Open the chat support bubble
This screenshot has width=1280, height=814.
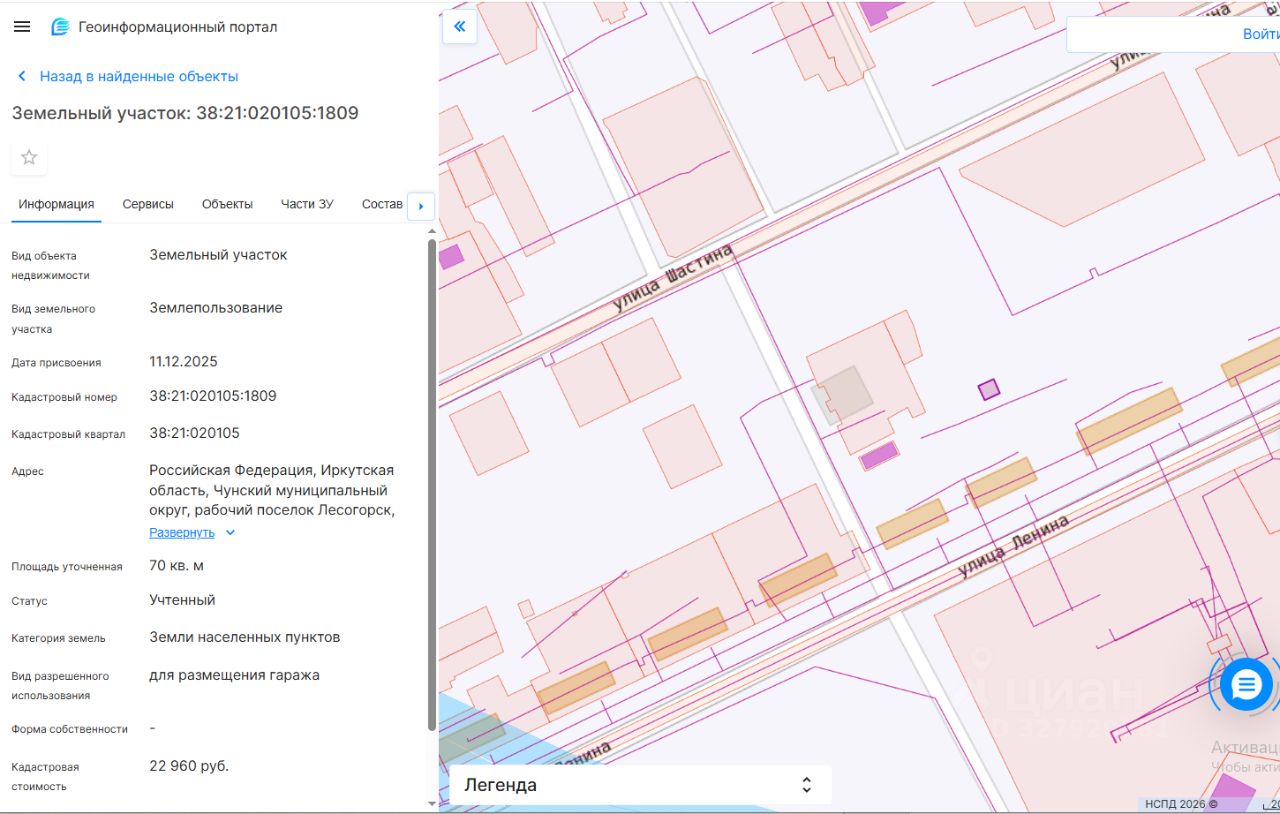[x=1246, y=685]
